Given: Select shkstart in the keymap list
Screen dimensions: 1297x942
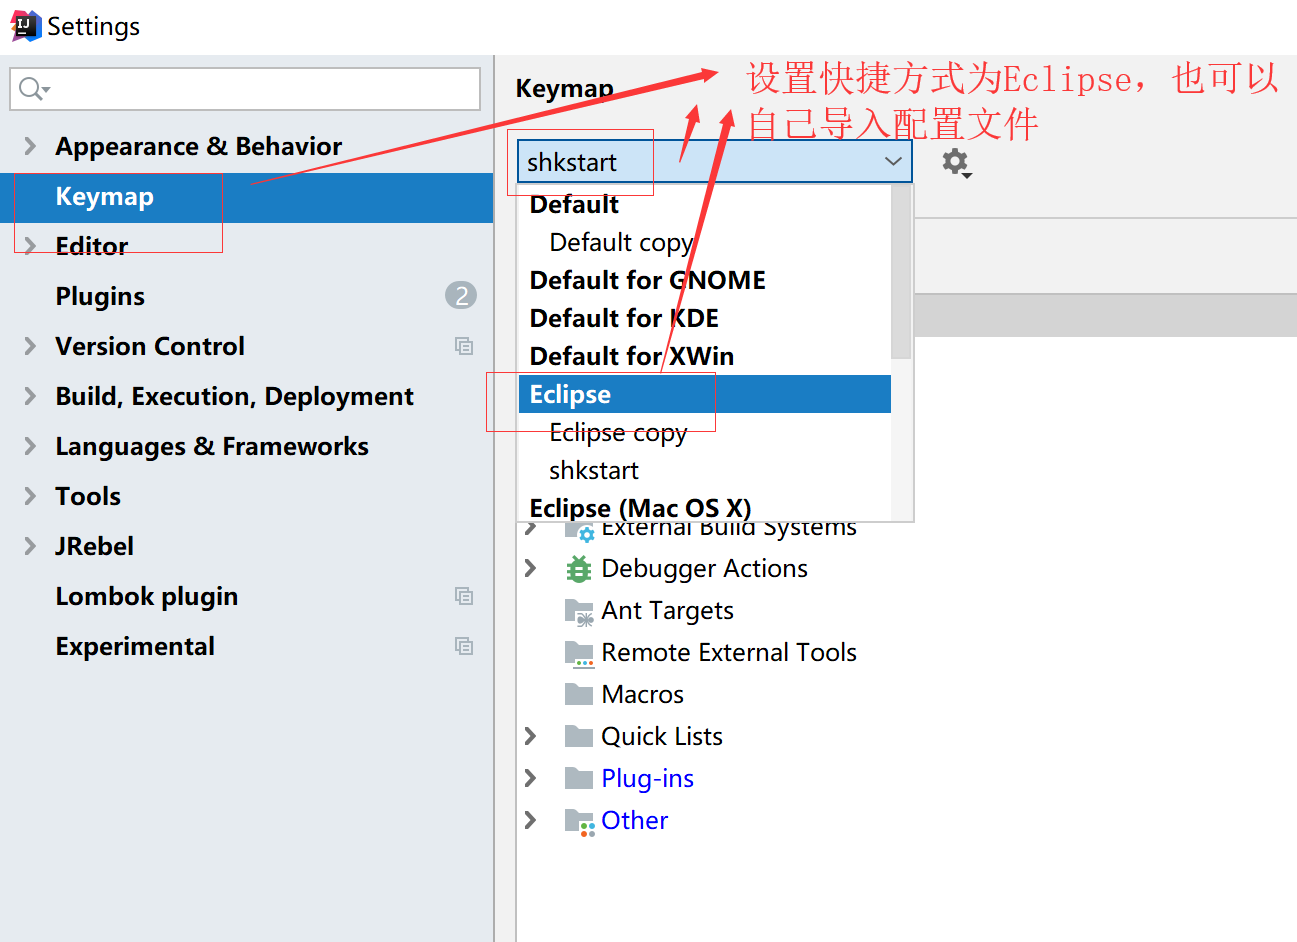Looking at the screenshot, I should (x=705, y=470).
